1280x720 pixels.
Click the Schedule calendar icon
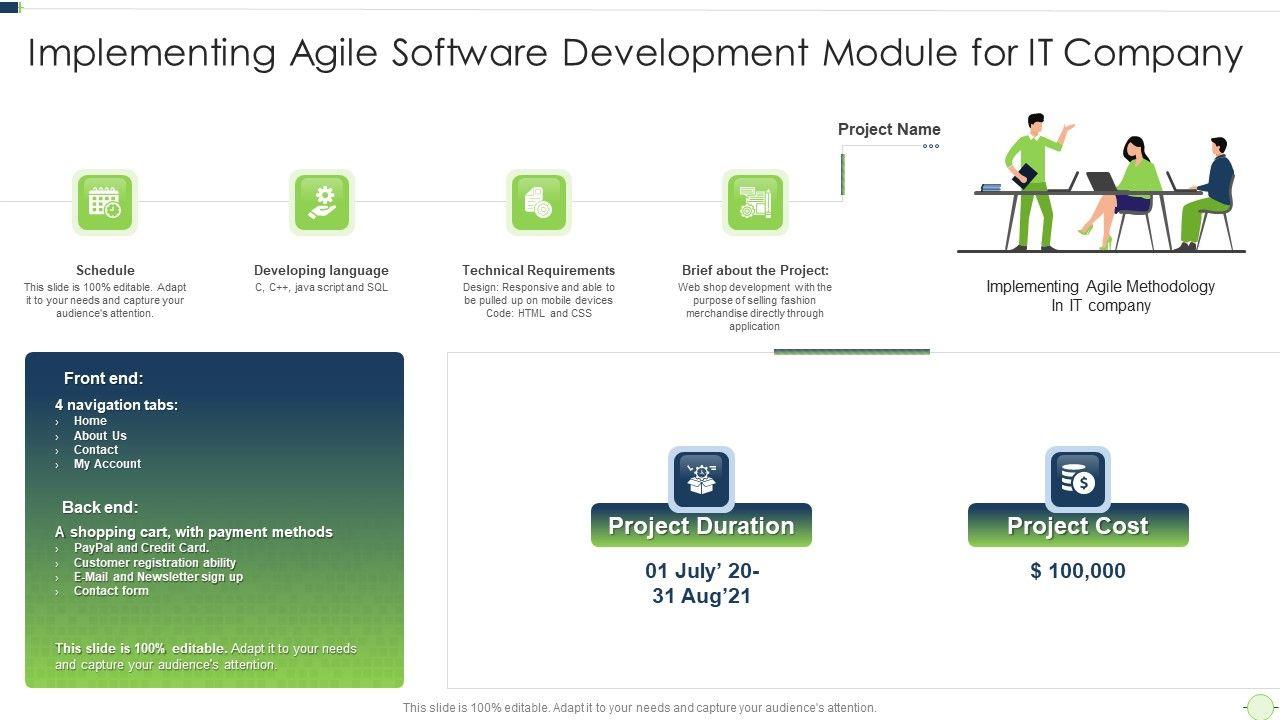pos(105,202)
